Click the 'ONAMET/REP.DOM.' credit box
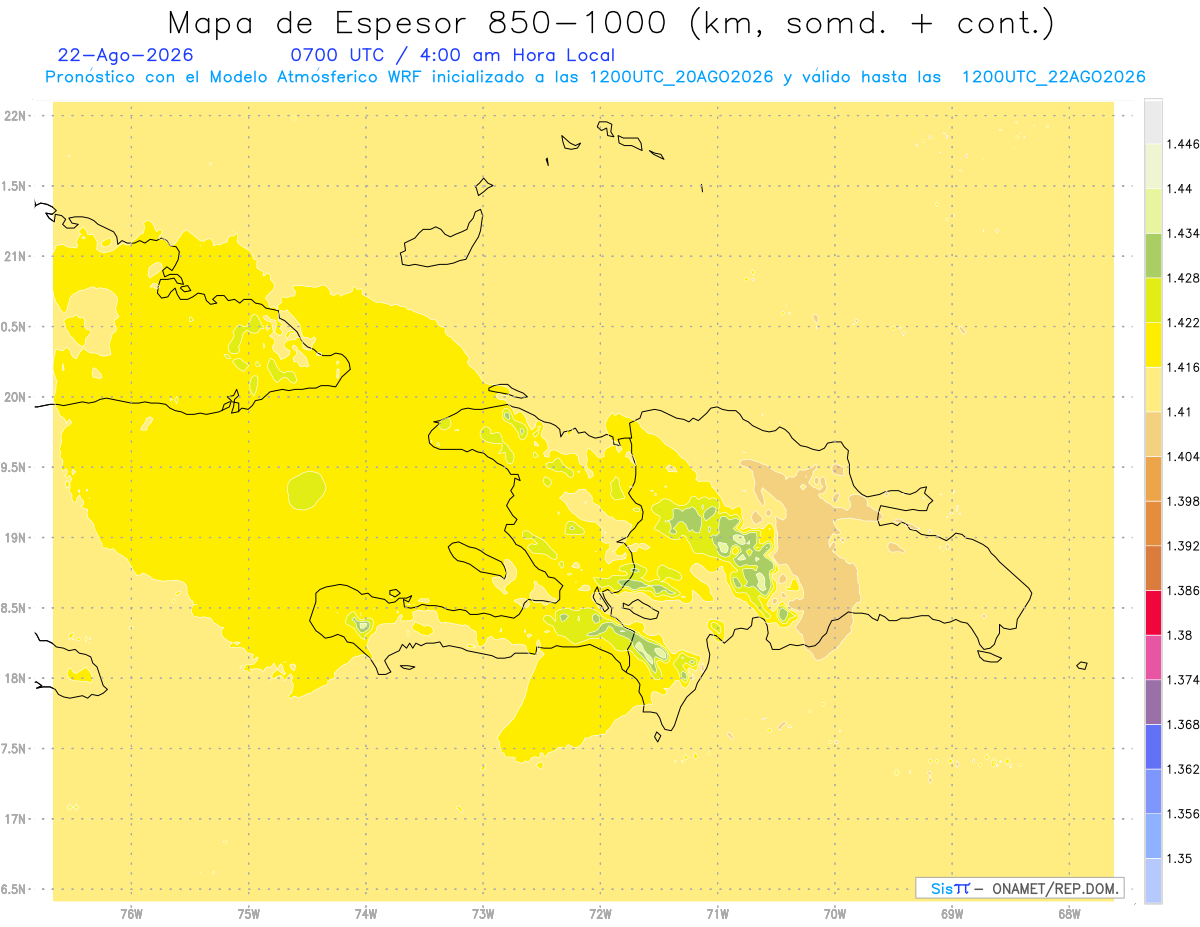 (x=1020, y=888)
